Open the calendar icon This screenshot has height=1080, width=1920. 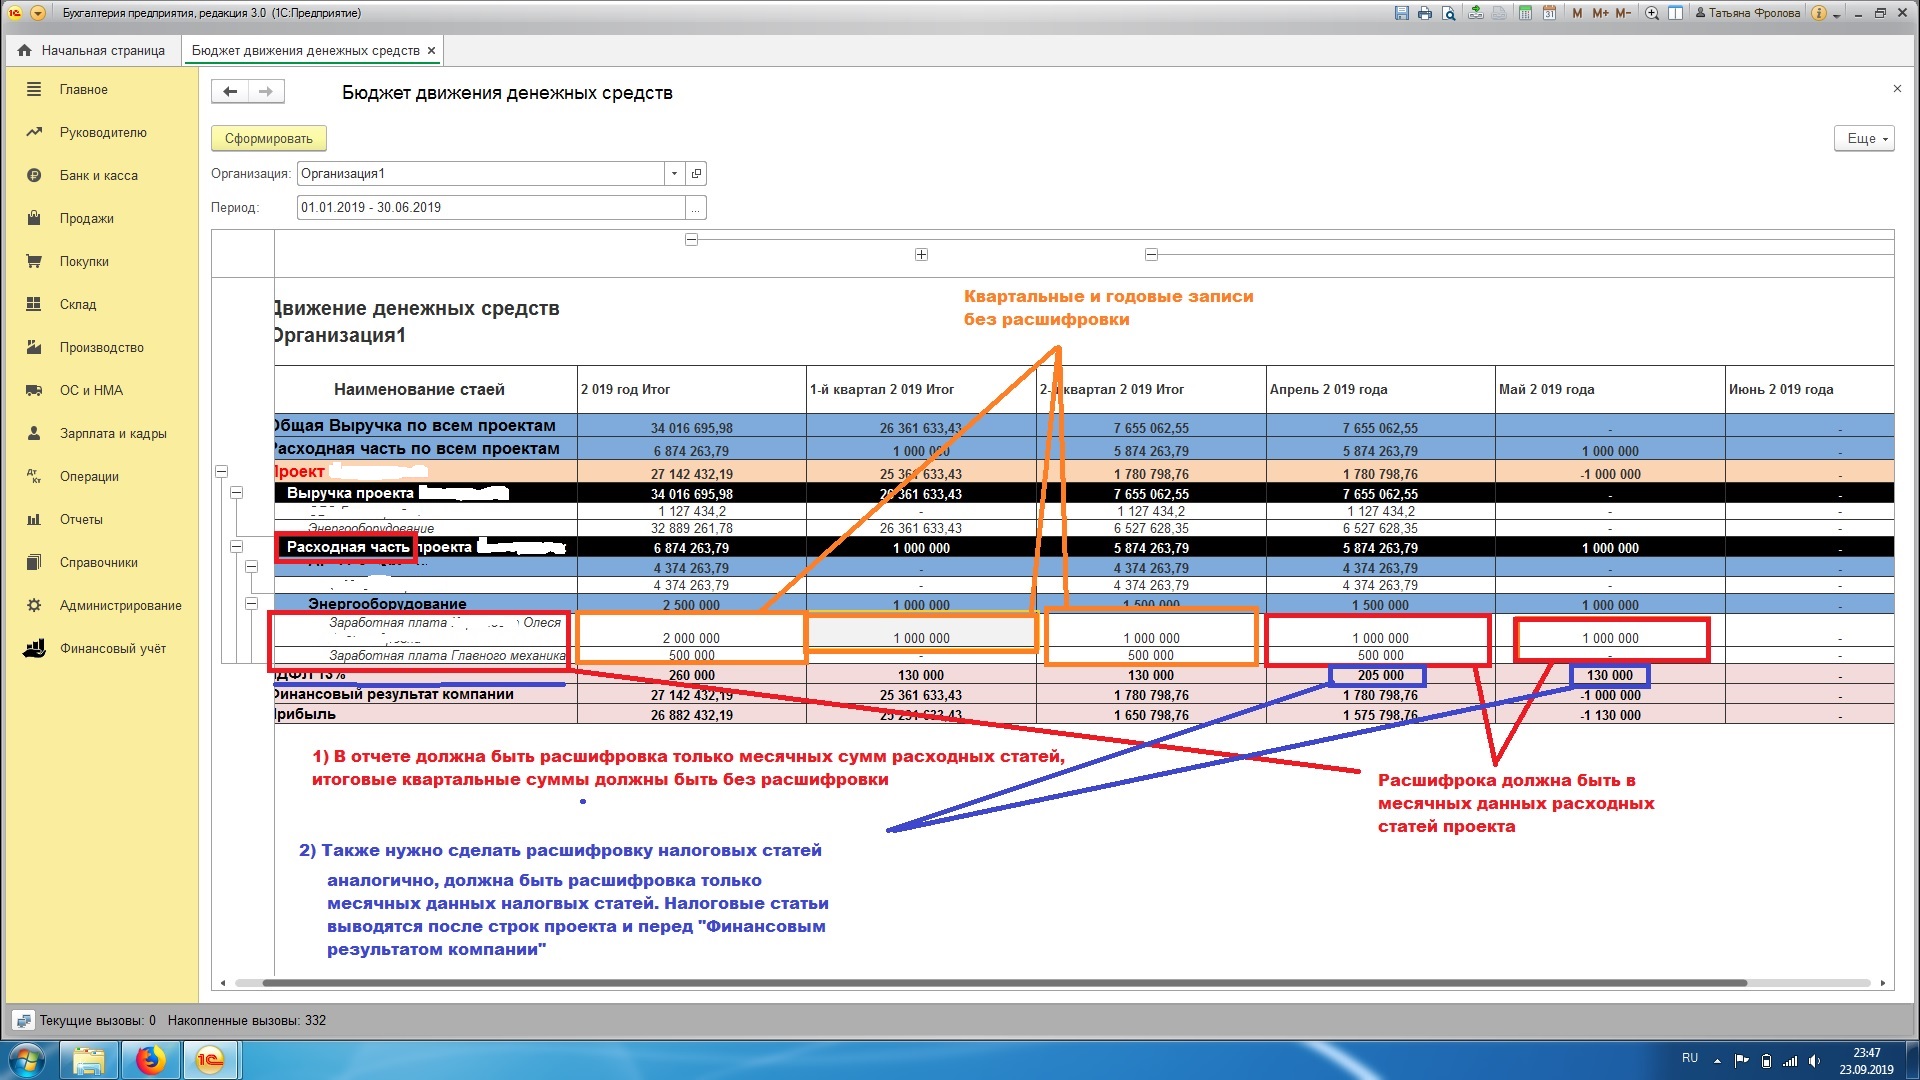(1549, 13)
